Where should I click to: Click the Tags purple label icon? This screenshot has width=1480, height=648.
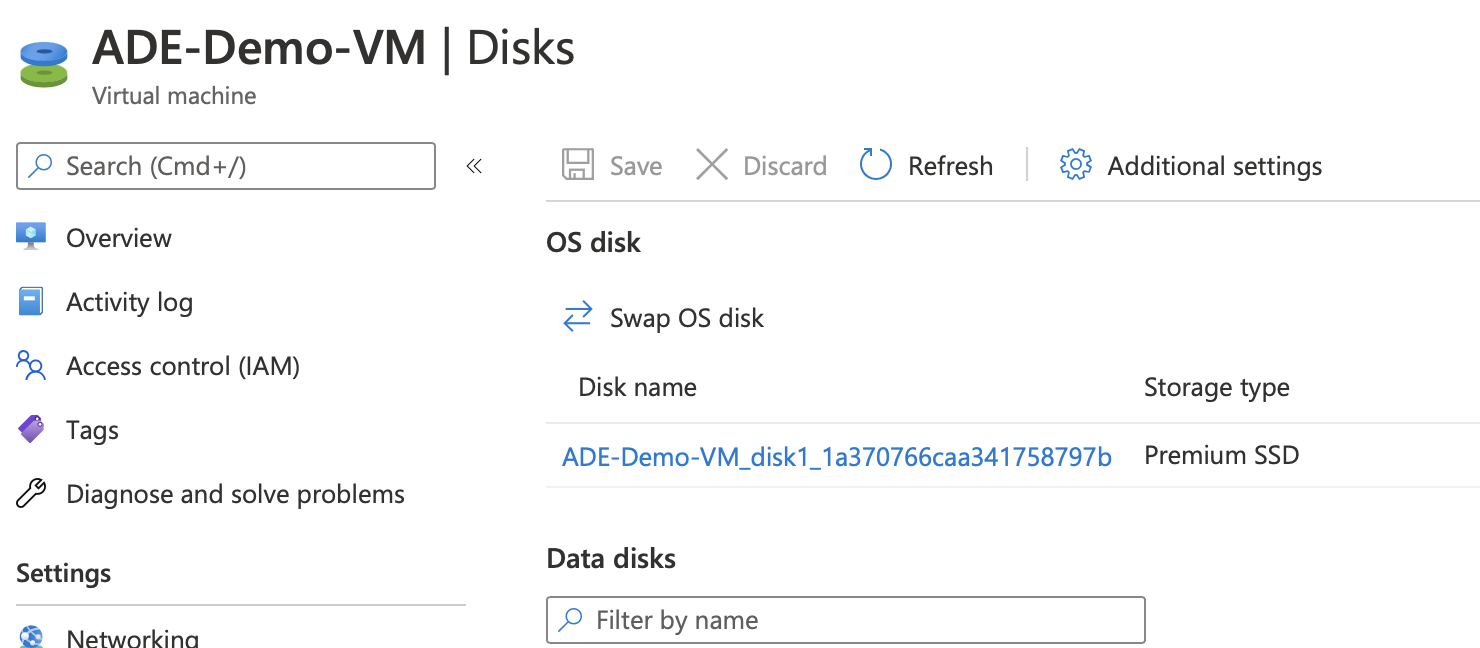coord(31,430)
